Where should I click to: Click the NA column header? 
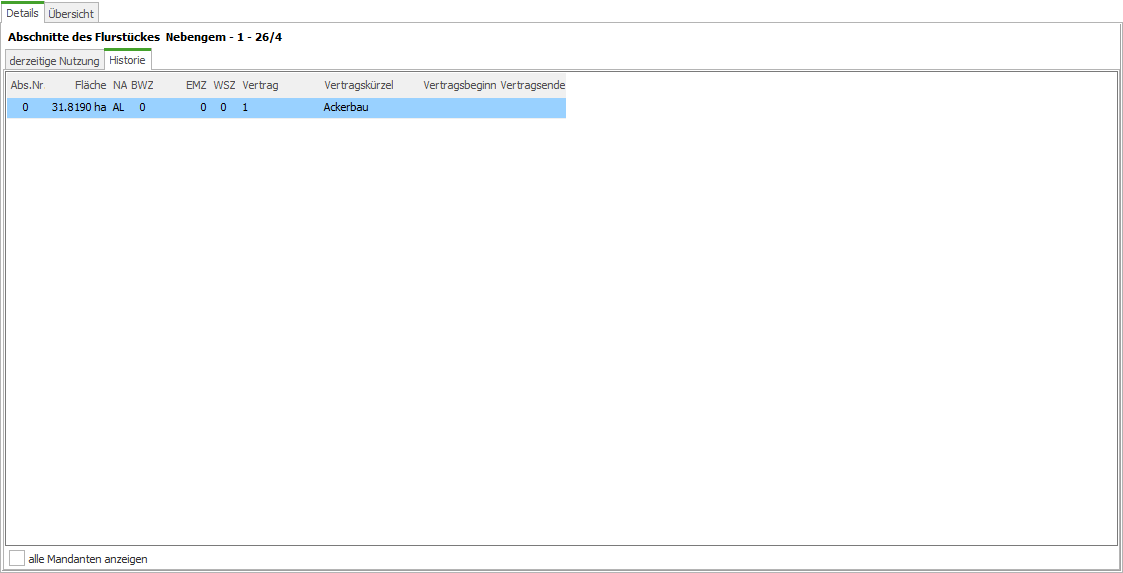coord(120,85)
